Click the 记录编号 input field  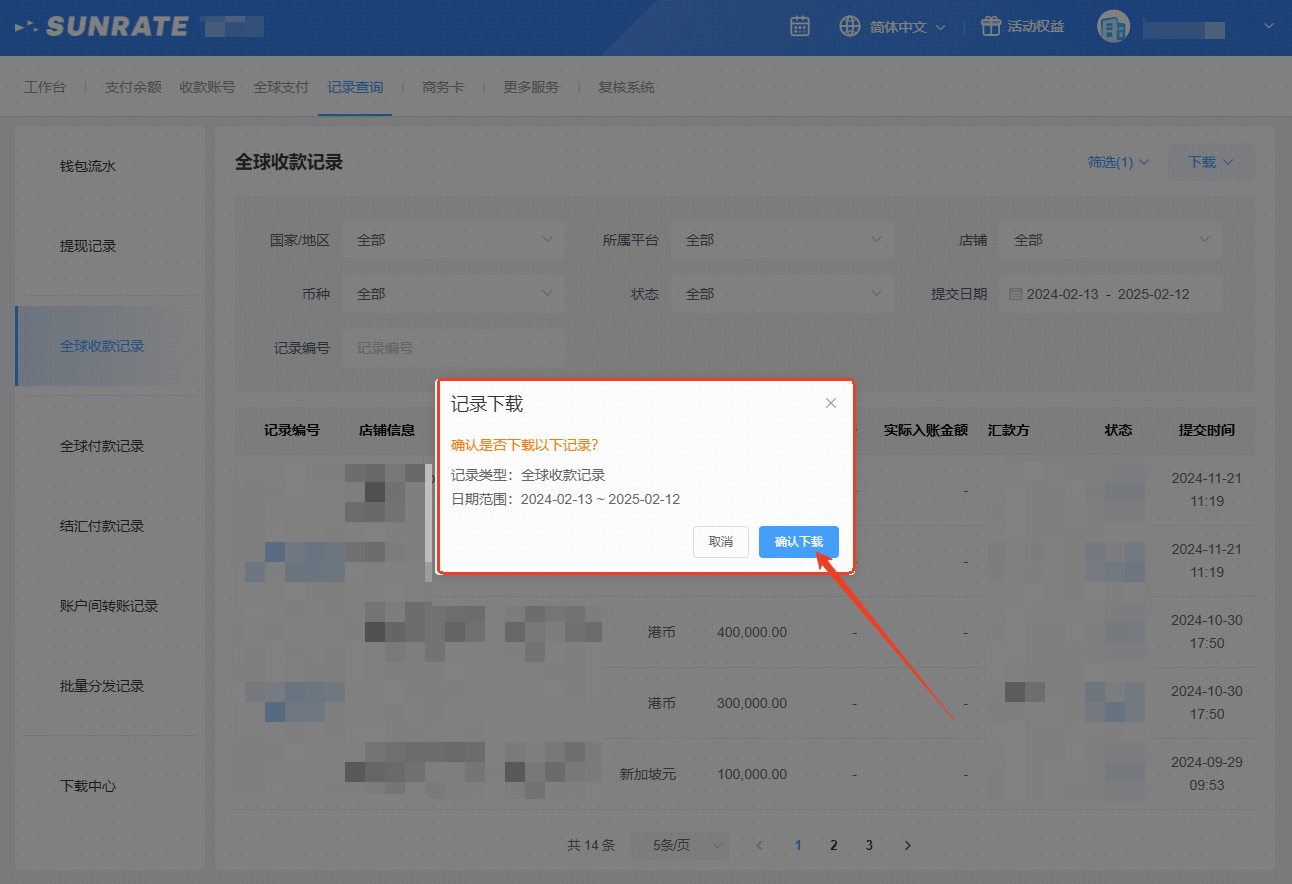[453, 348]
